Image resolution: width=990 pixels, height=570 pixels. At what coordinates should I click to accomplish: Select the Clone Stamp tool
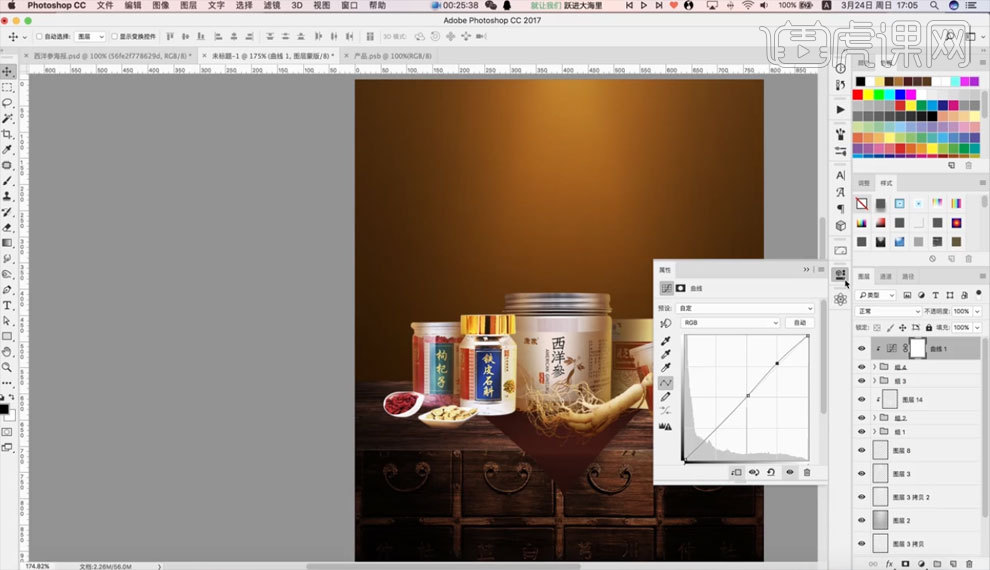coord(7,196)
